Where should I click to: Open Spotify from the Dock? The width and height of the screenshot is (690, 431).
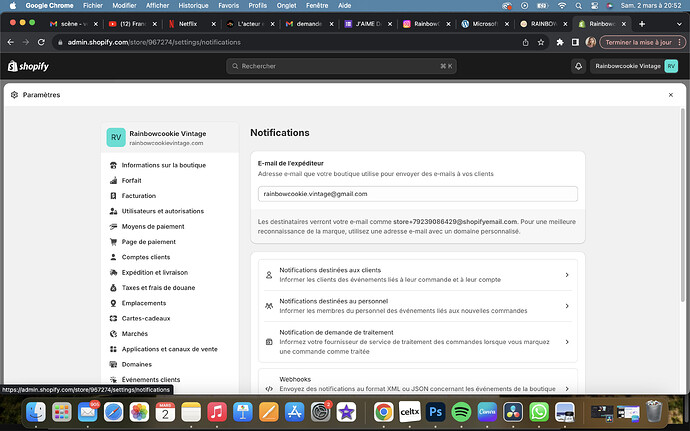pos(461,412)
